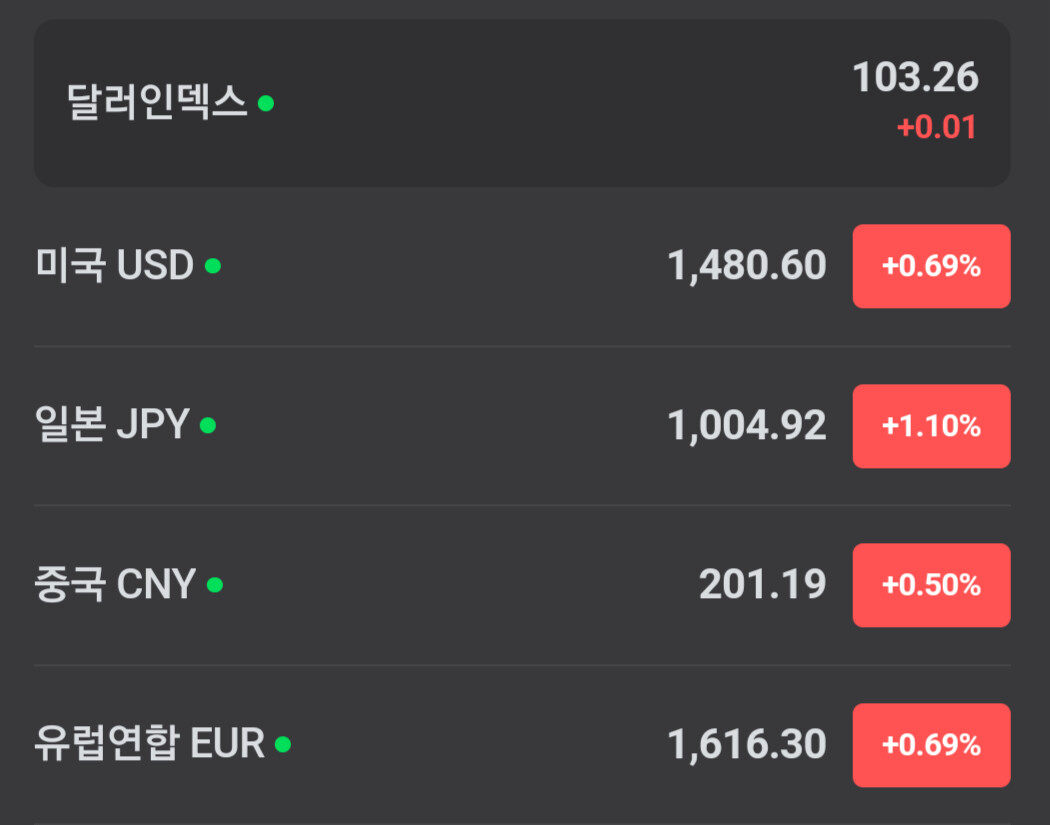Click the 1,480.60 USD rate
The width and height of the screenshot is (1050, 825).
point(747,266)
